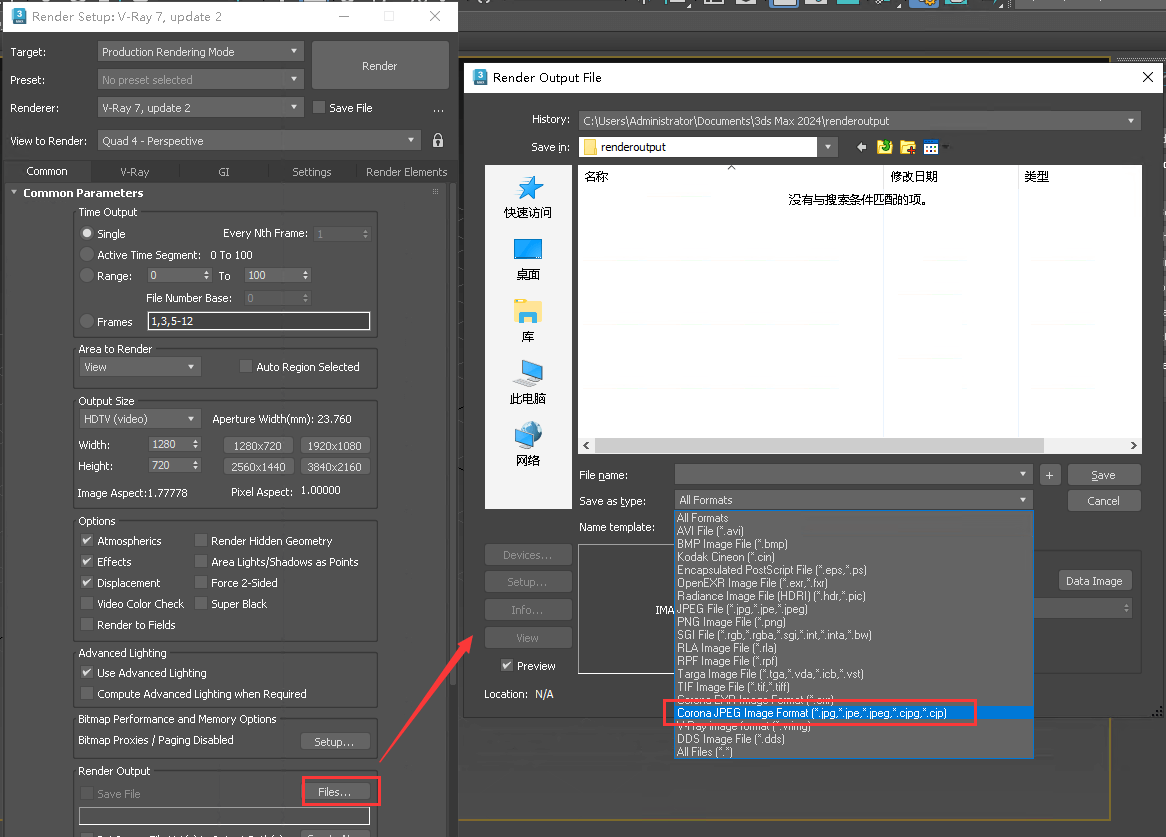Click the back arrow in file dialog

pos(862,147)
